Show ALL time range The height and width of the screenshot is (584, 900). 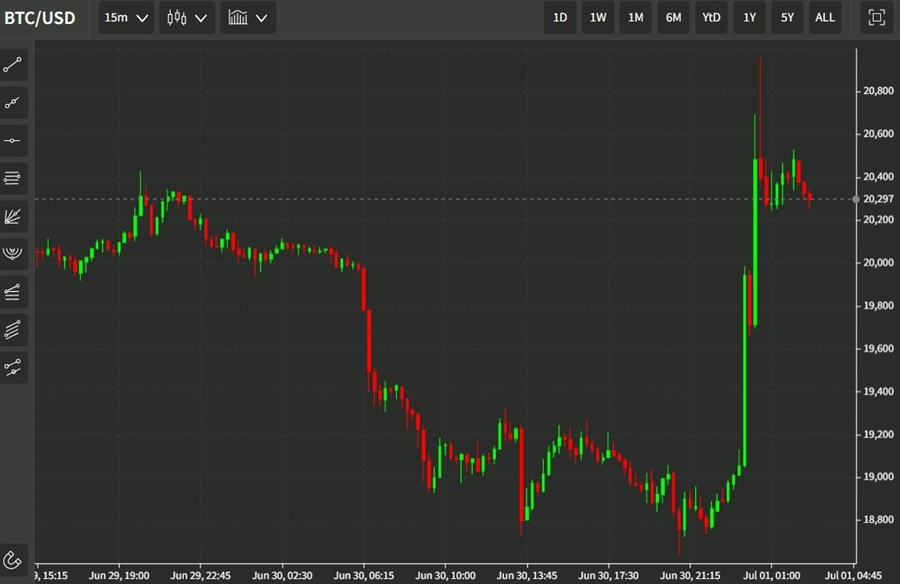pos(825,17)
